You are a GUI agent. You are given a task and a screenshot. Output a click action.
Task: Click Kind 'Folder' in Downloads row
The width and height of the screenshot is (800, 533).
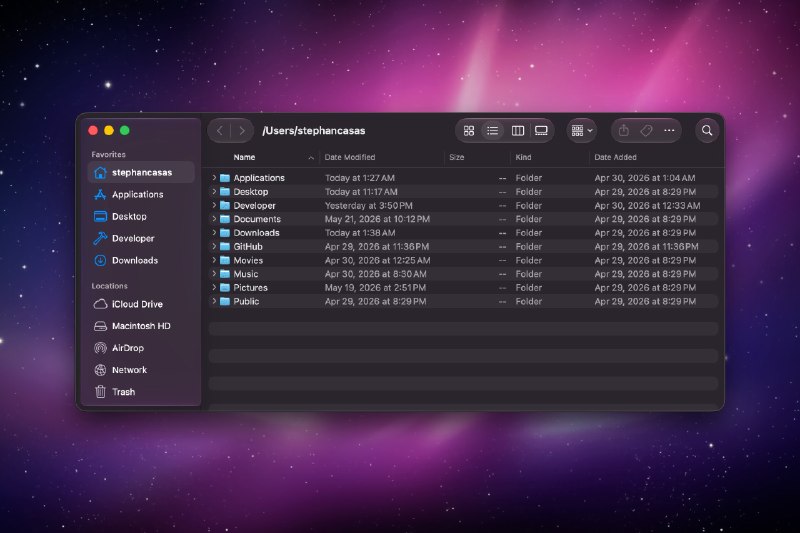tap(529, 233)
